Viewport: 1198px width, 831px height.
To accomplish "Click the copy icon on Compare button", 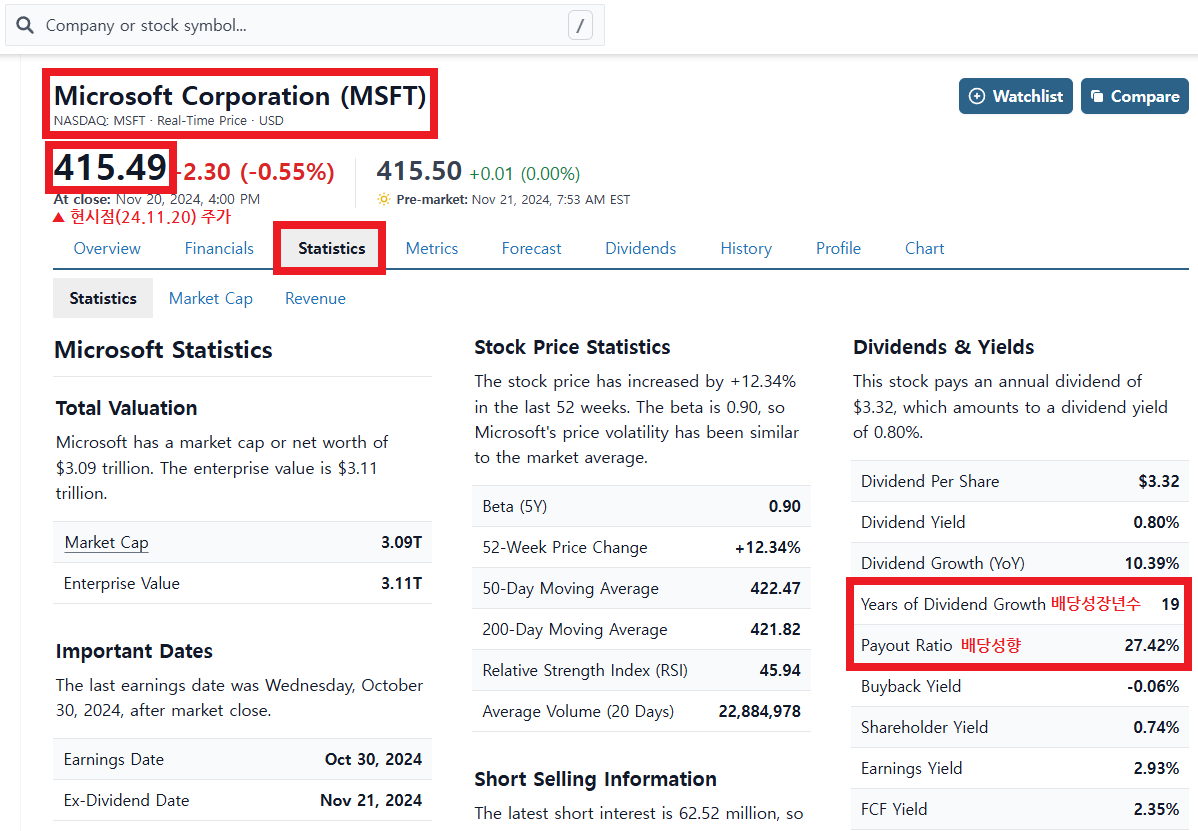I will [1096, 96].
